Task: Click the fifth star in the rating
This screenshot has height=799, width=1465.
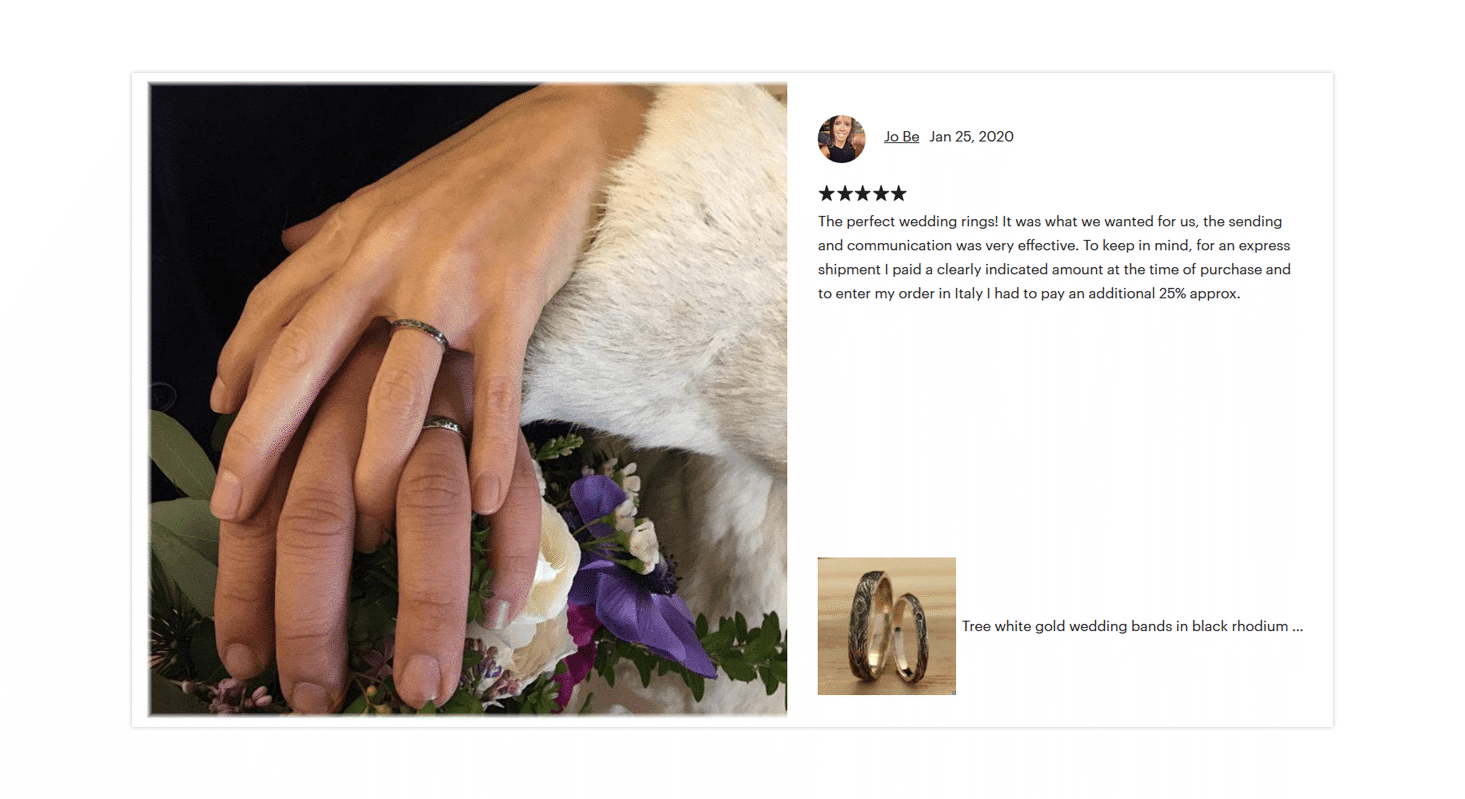Action: click(898, 194)
